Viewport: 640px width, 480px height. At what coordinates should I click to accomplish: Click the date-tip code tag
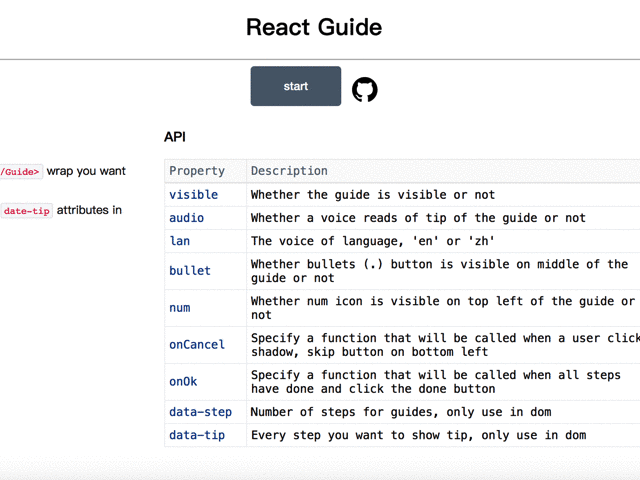(x=27, y=211)
